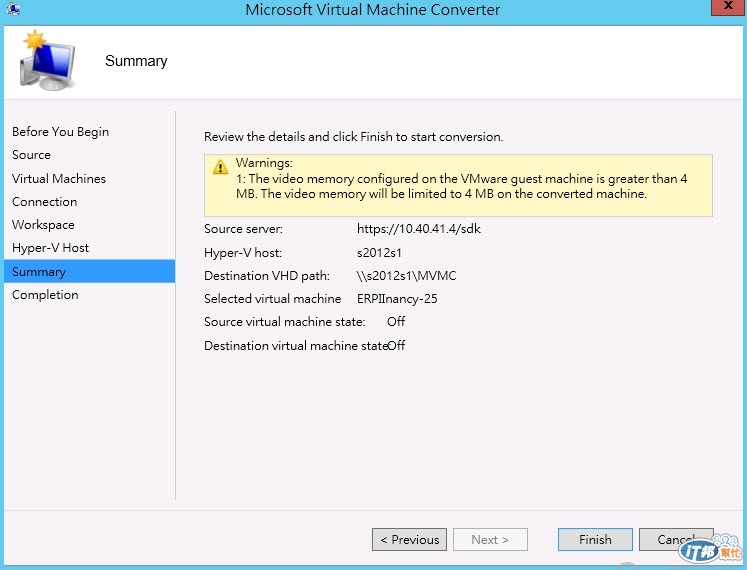747x570 pixels.
Task: Go back with the Previous button
Action: [409, 539]
